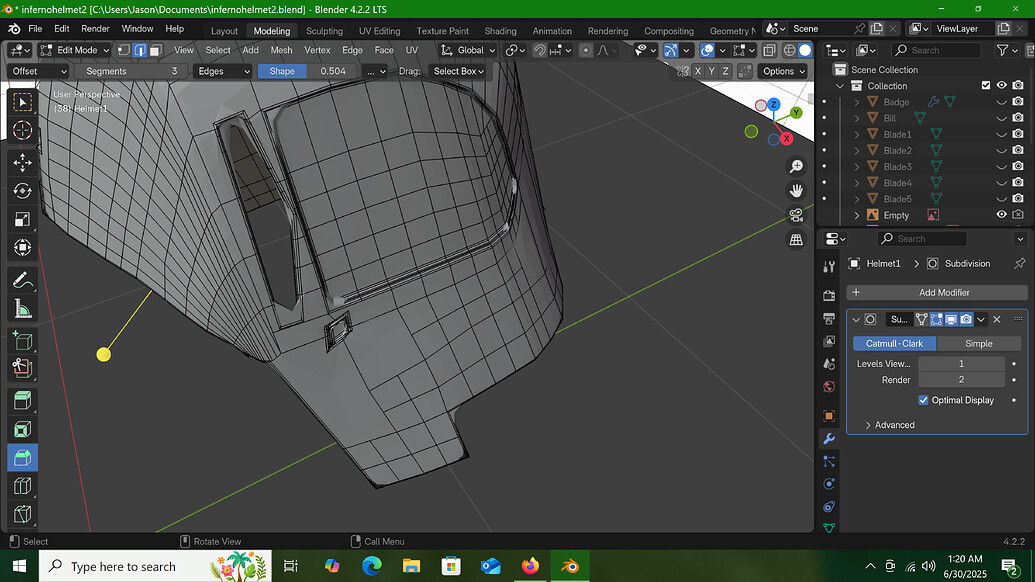The height and width of the screenshot is (582, 1035).
Task: Select the Inset Faces tool
Action: (22, 430)
